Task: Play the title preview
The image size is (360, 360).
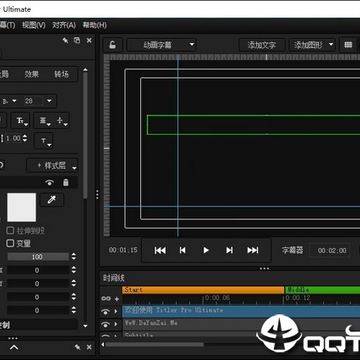Action: click(206, 250)
